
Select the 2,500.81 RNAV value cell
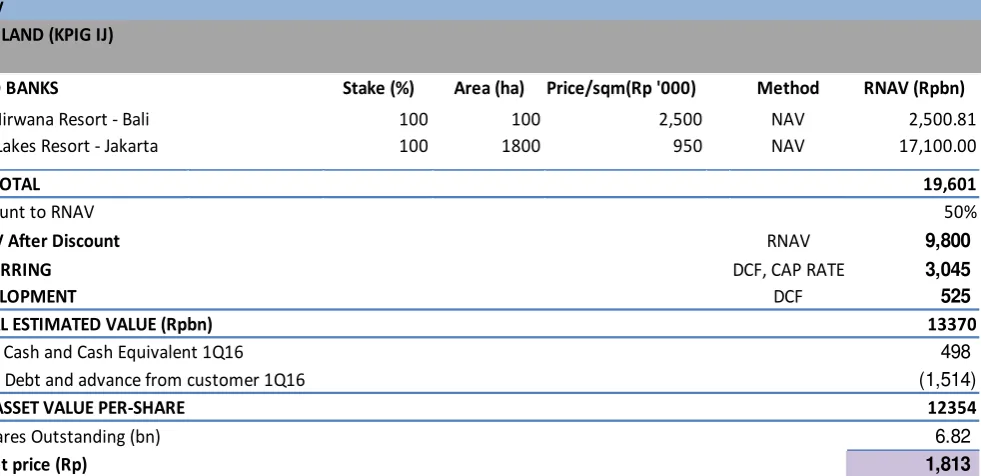(940, 119)
